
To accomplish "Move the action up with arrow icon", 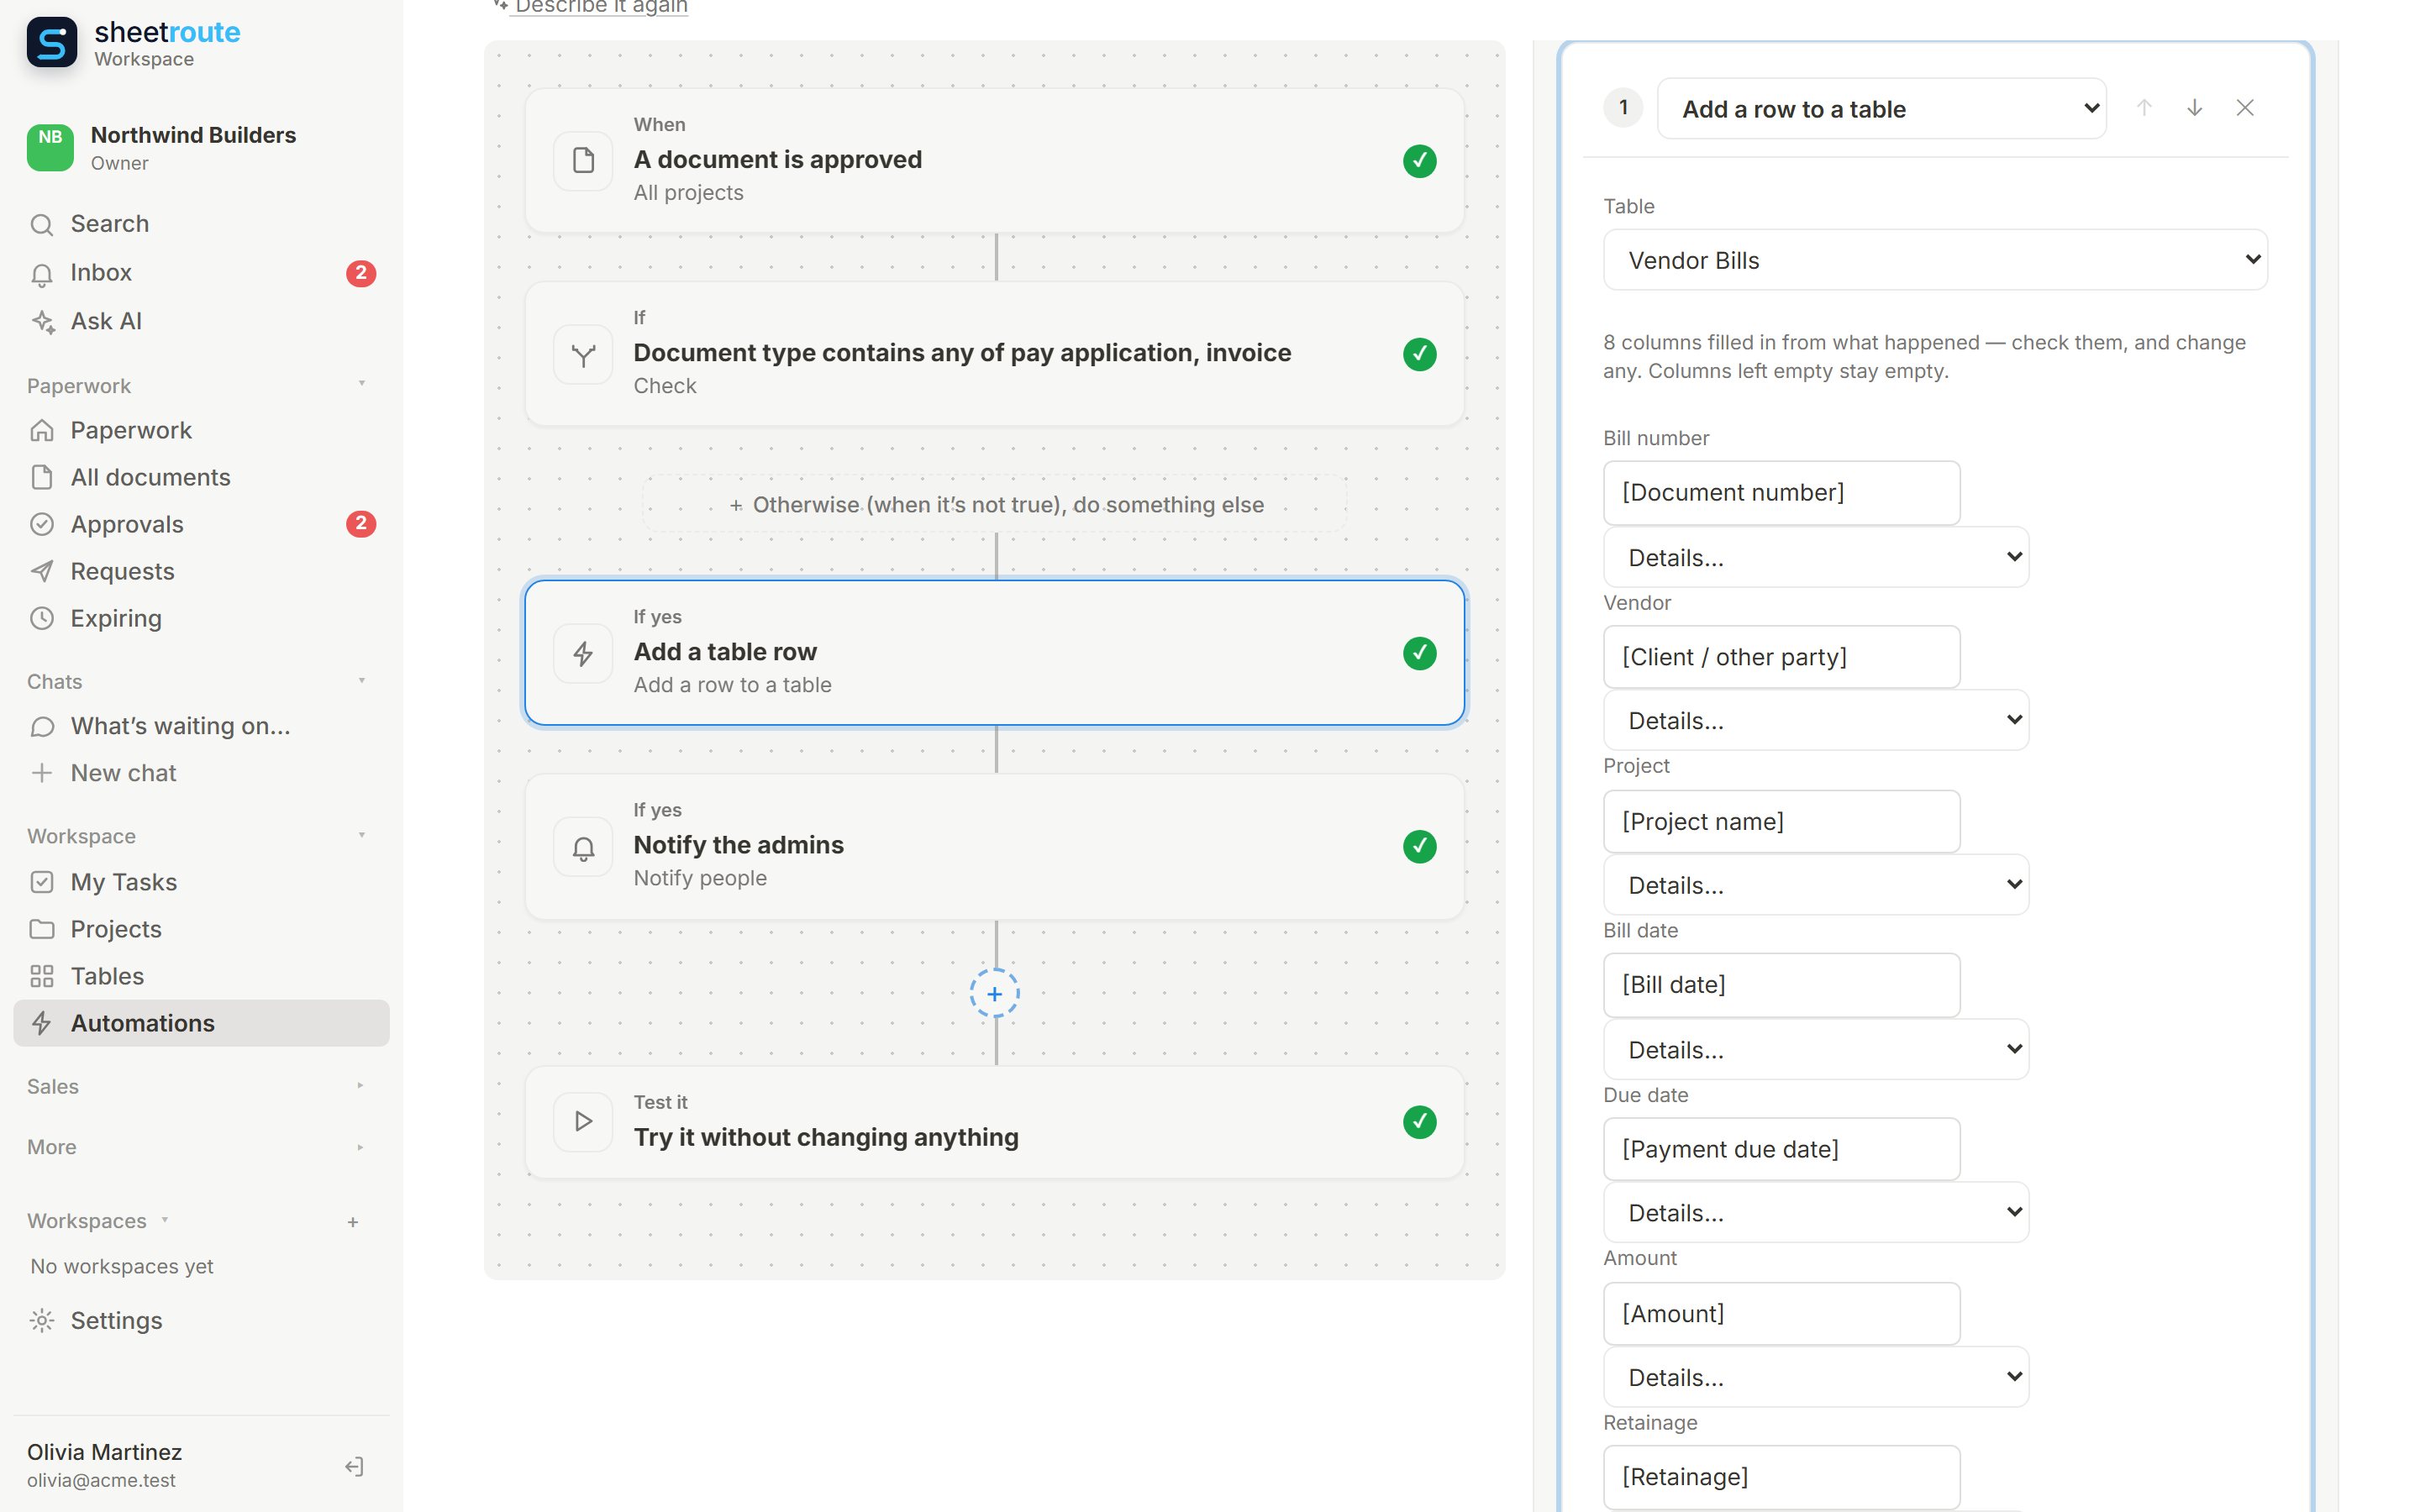I will click(2144, 108).
